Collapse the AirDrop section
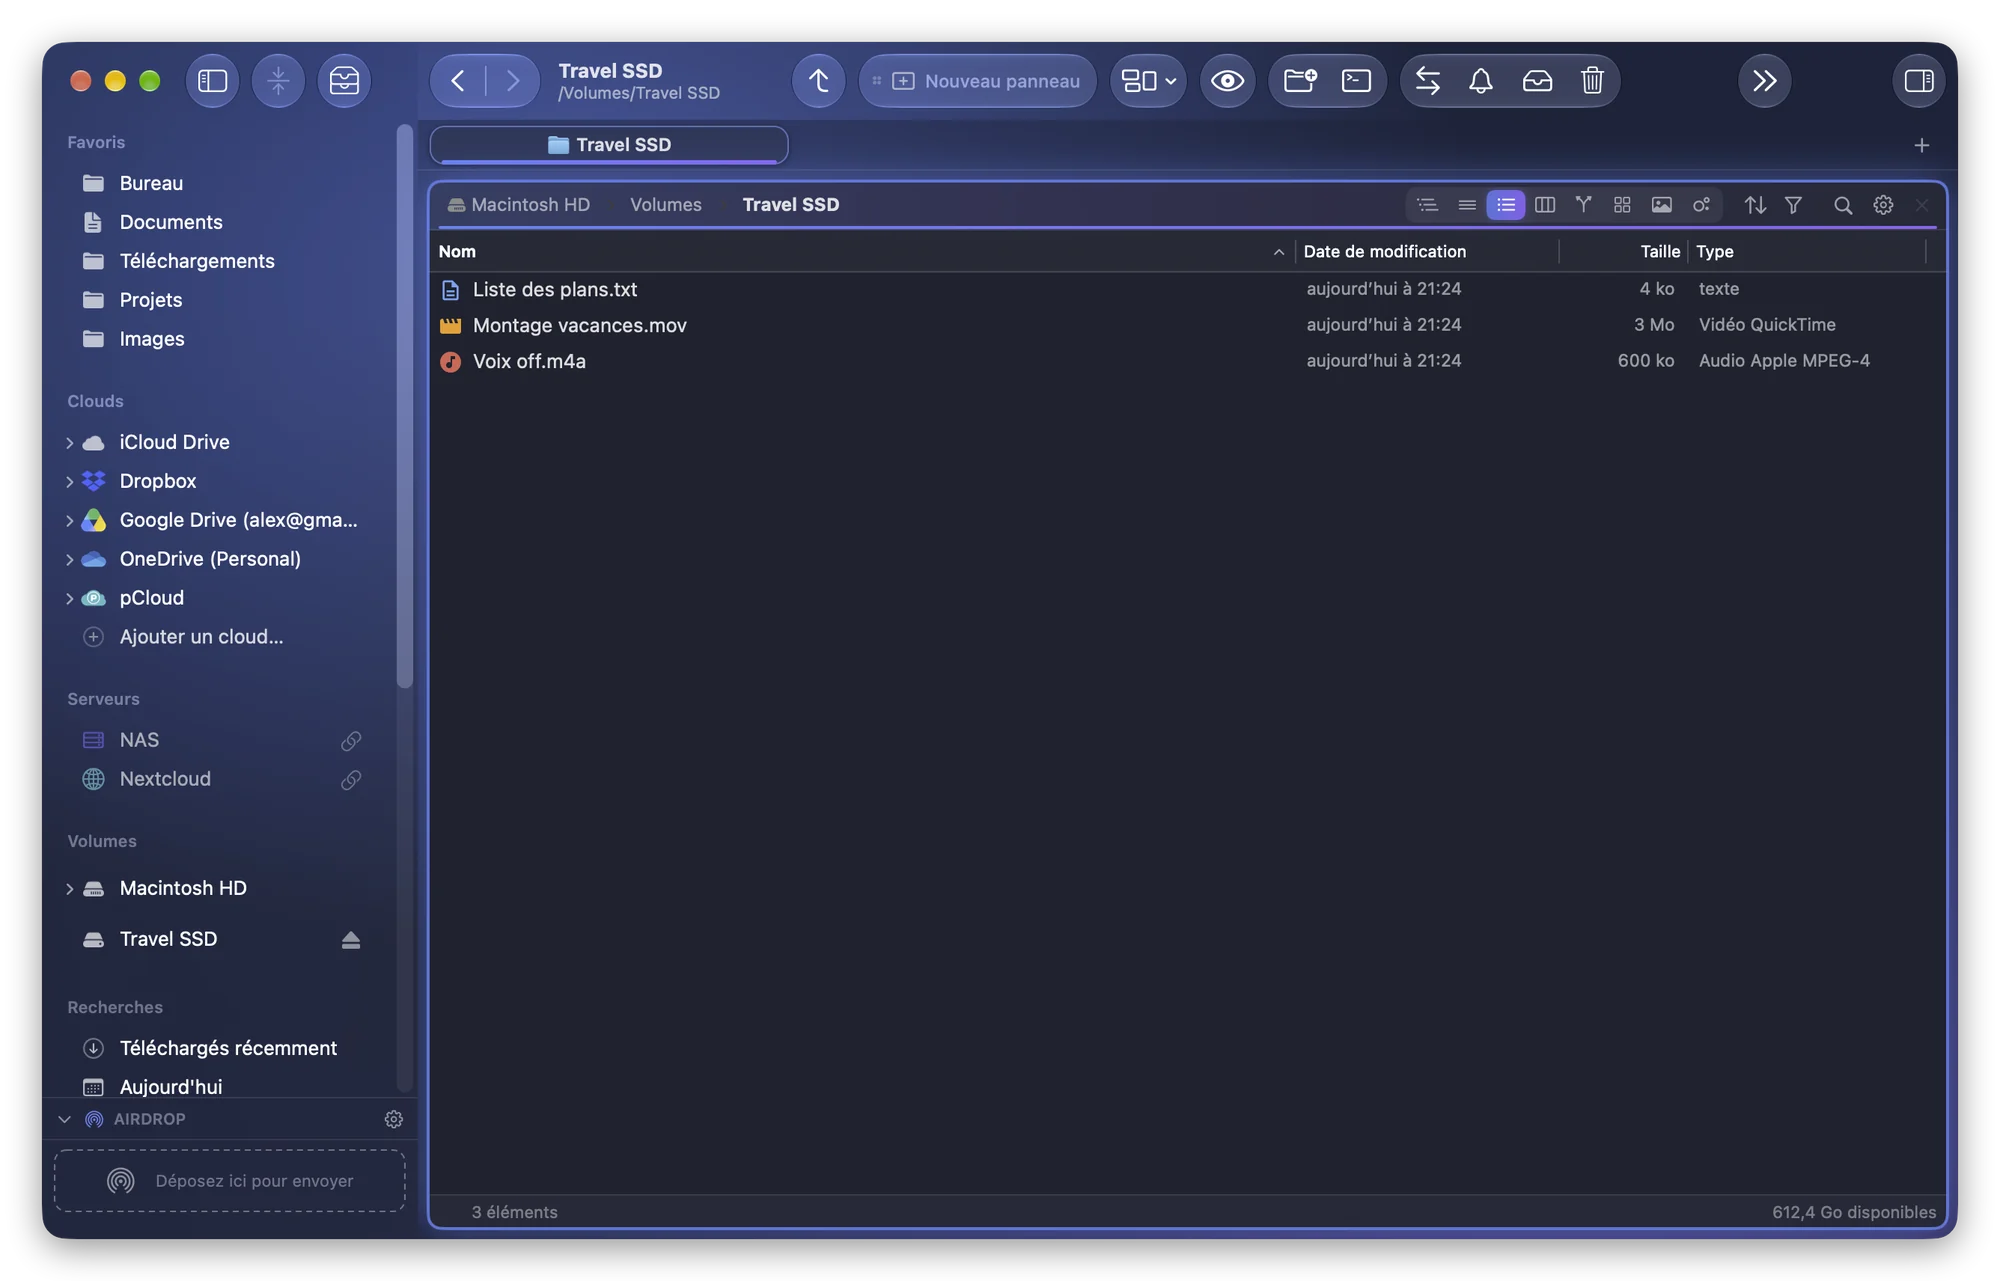This screenshot has width=2000, height=1281. [x=64, y=1120]
